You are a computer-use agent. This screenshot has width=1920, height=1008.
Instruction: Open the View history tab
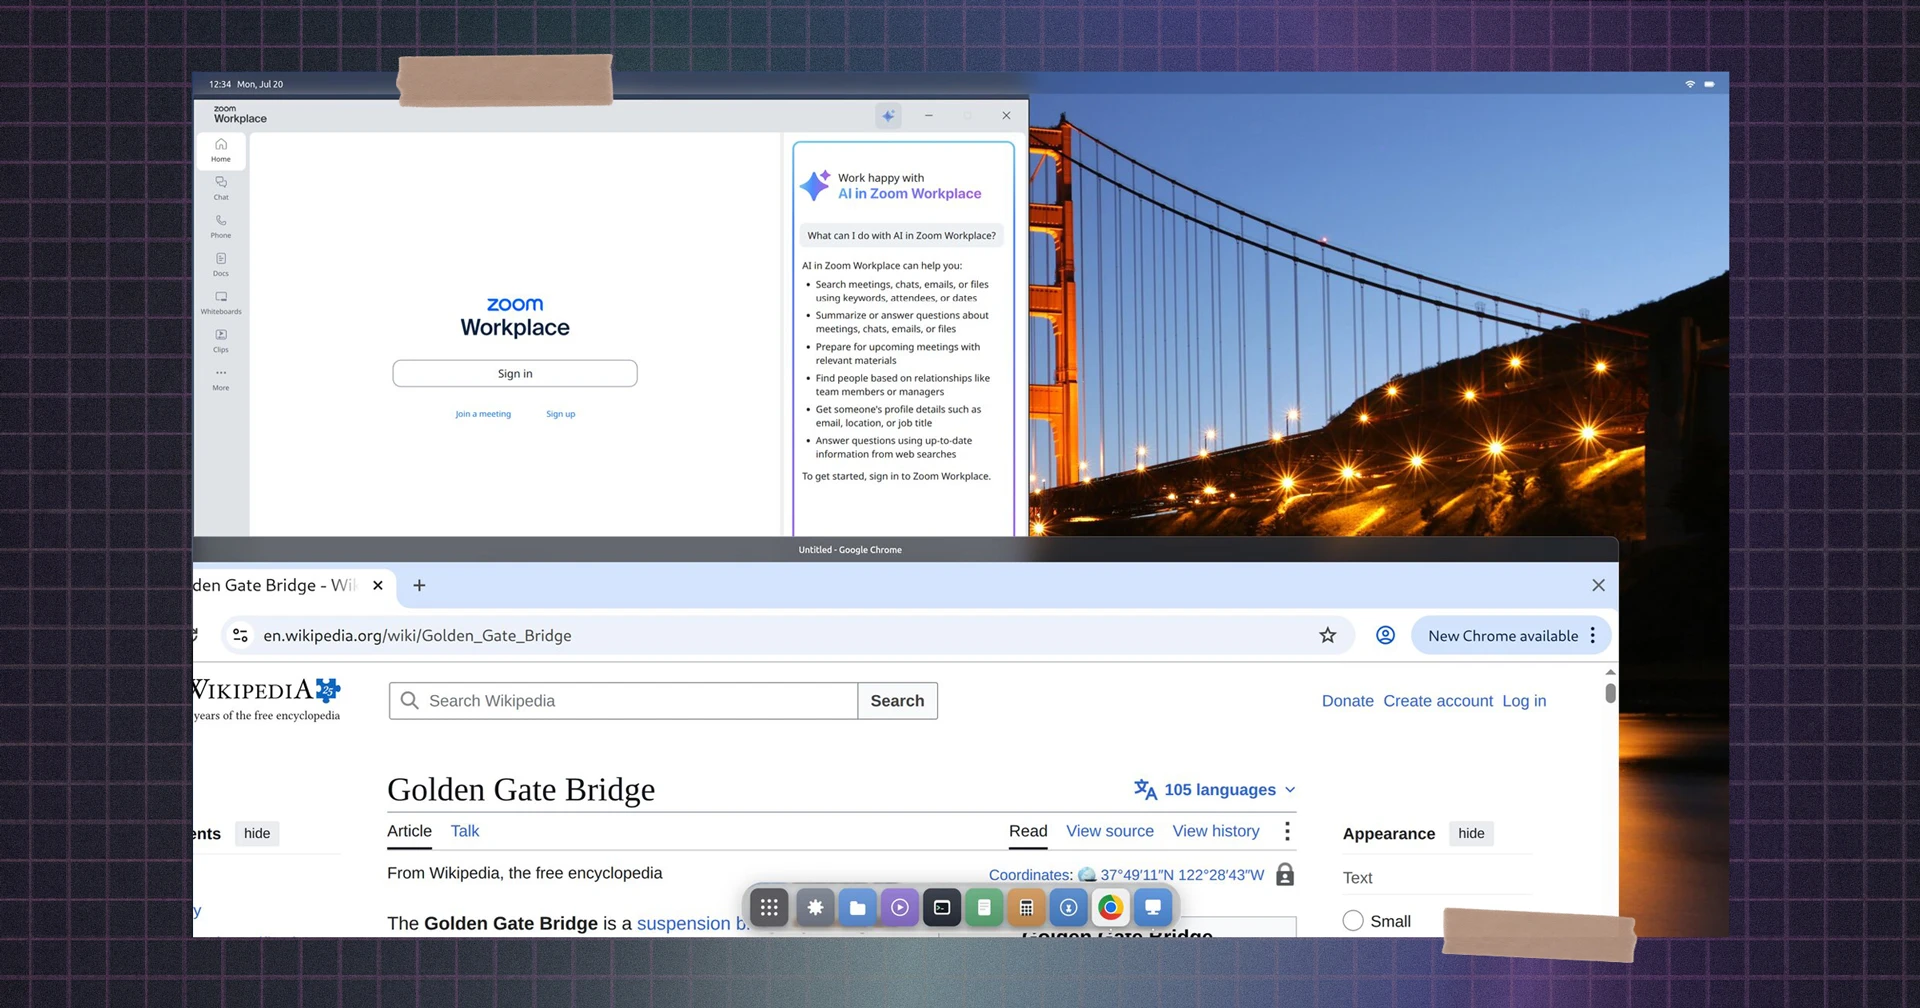pyautogui.click(x=1216, y=831)
